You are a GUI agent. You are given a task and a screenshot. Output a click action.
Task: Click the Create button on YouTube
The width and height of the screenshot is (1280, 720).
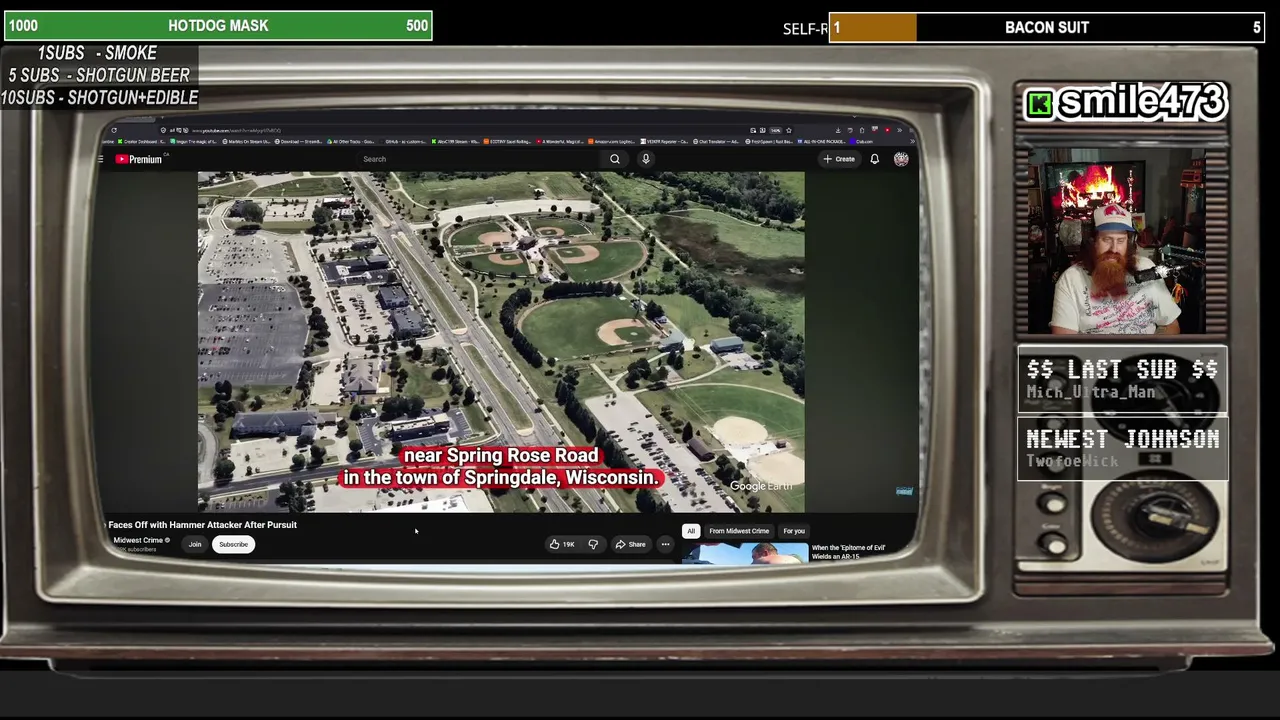click(x=839, y=159)
